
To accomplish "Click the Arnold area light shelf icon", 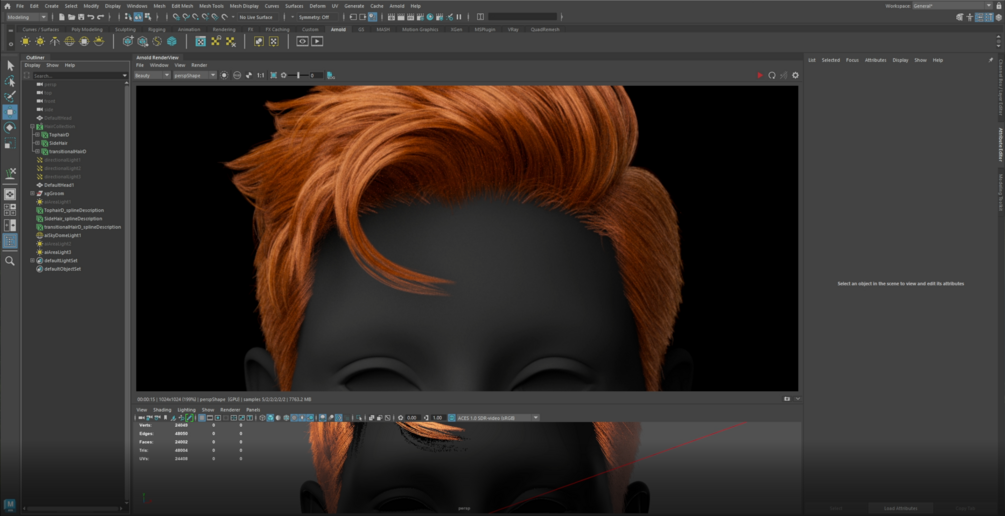I will coord(26,41).
